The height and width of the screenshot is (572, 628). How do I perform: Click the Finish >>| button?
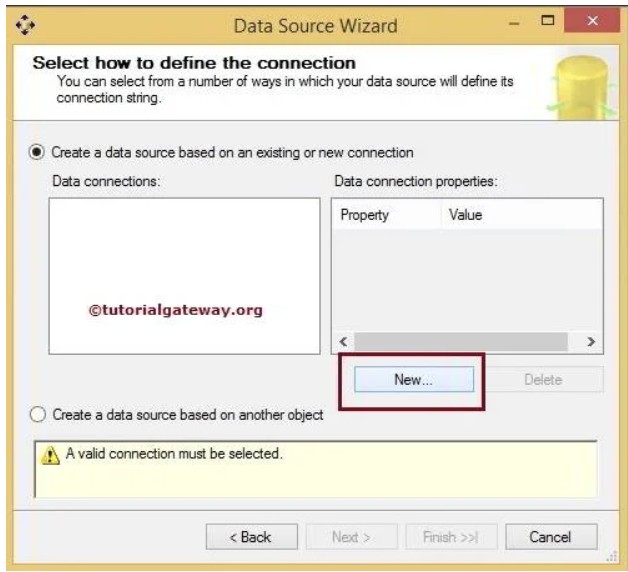(451, 537)
